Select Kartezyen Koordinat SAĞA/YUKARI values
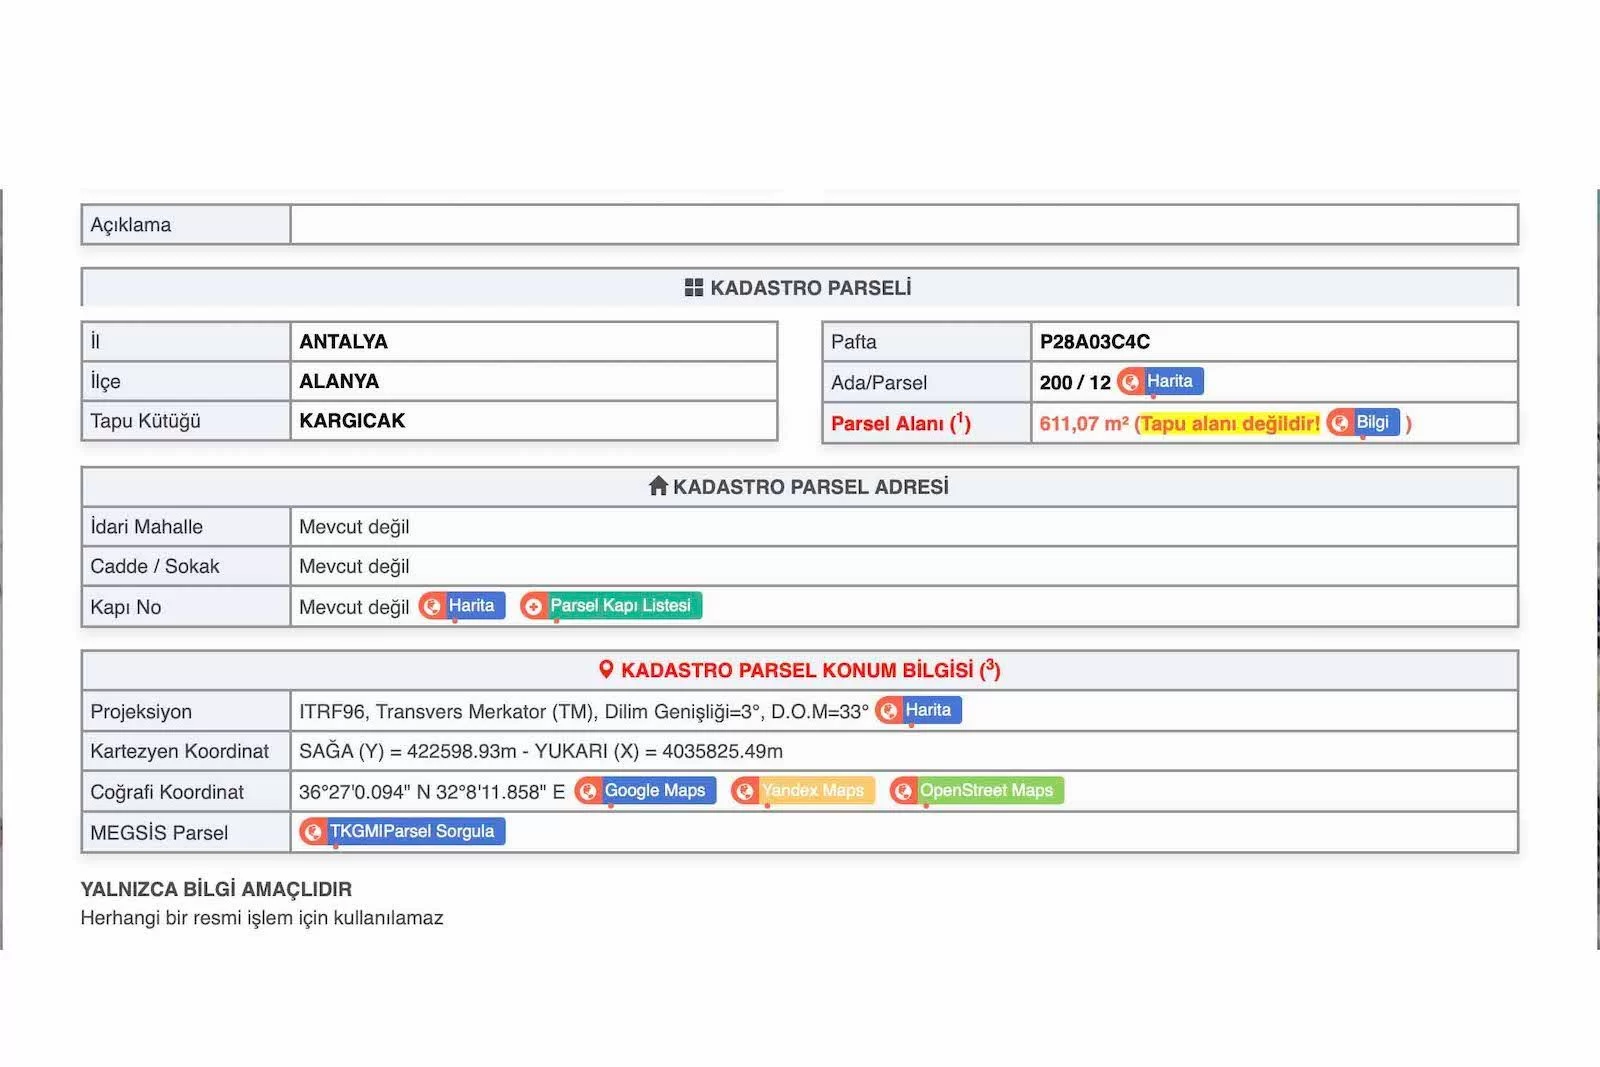Image resolution: width=1600 pixels, height=1067 pixels. click(541, 751)
